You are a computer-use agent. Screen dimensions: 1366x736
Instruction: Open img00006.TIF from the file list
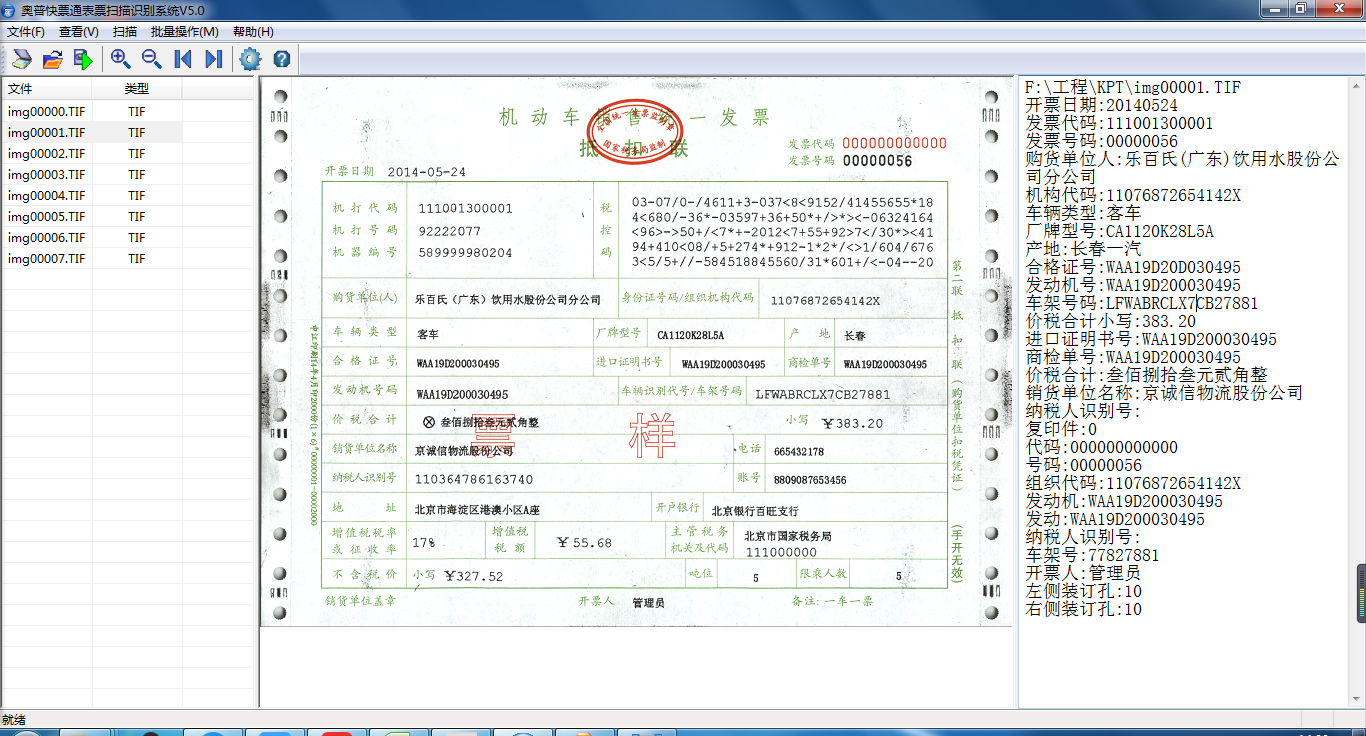tap(47, 237)
